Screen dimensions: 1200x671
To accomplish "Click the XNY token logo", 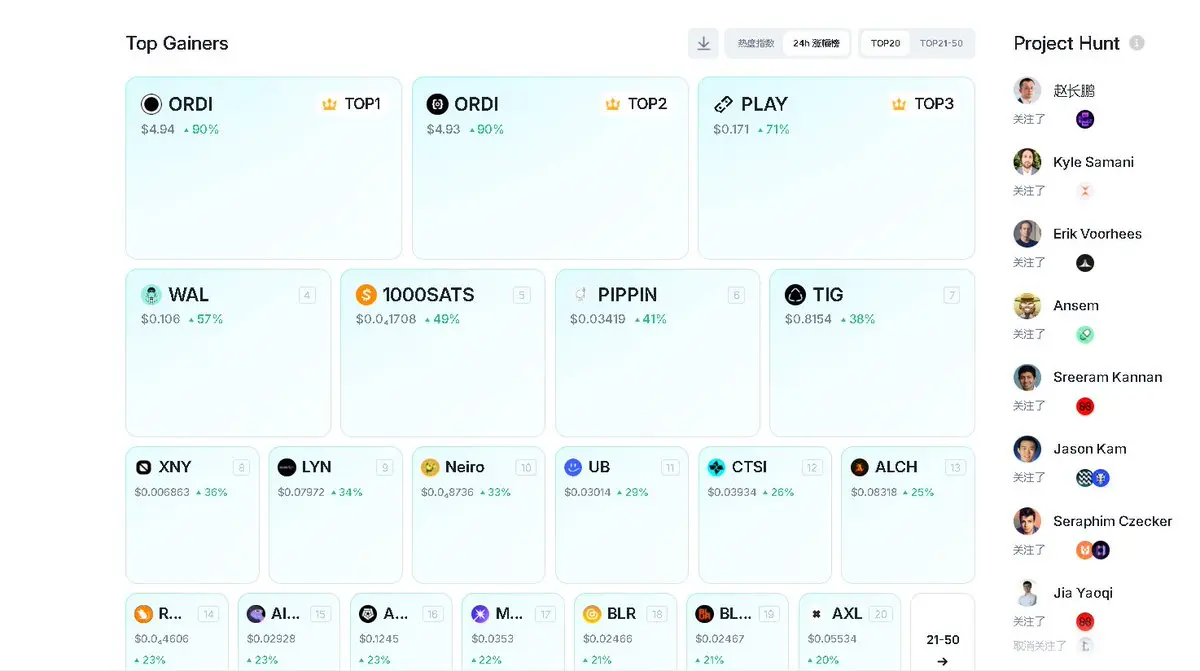I will 143,467.
